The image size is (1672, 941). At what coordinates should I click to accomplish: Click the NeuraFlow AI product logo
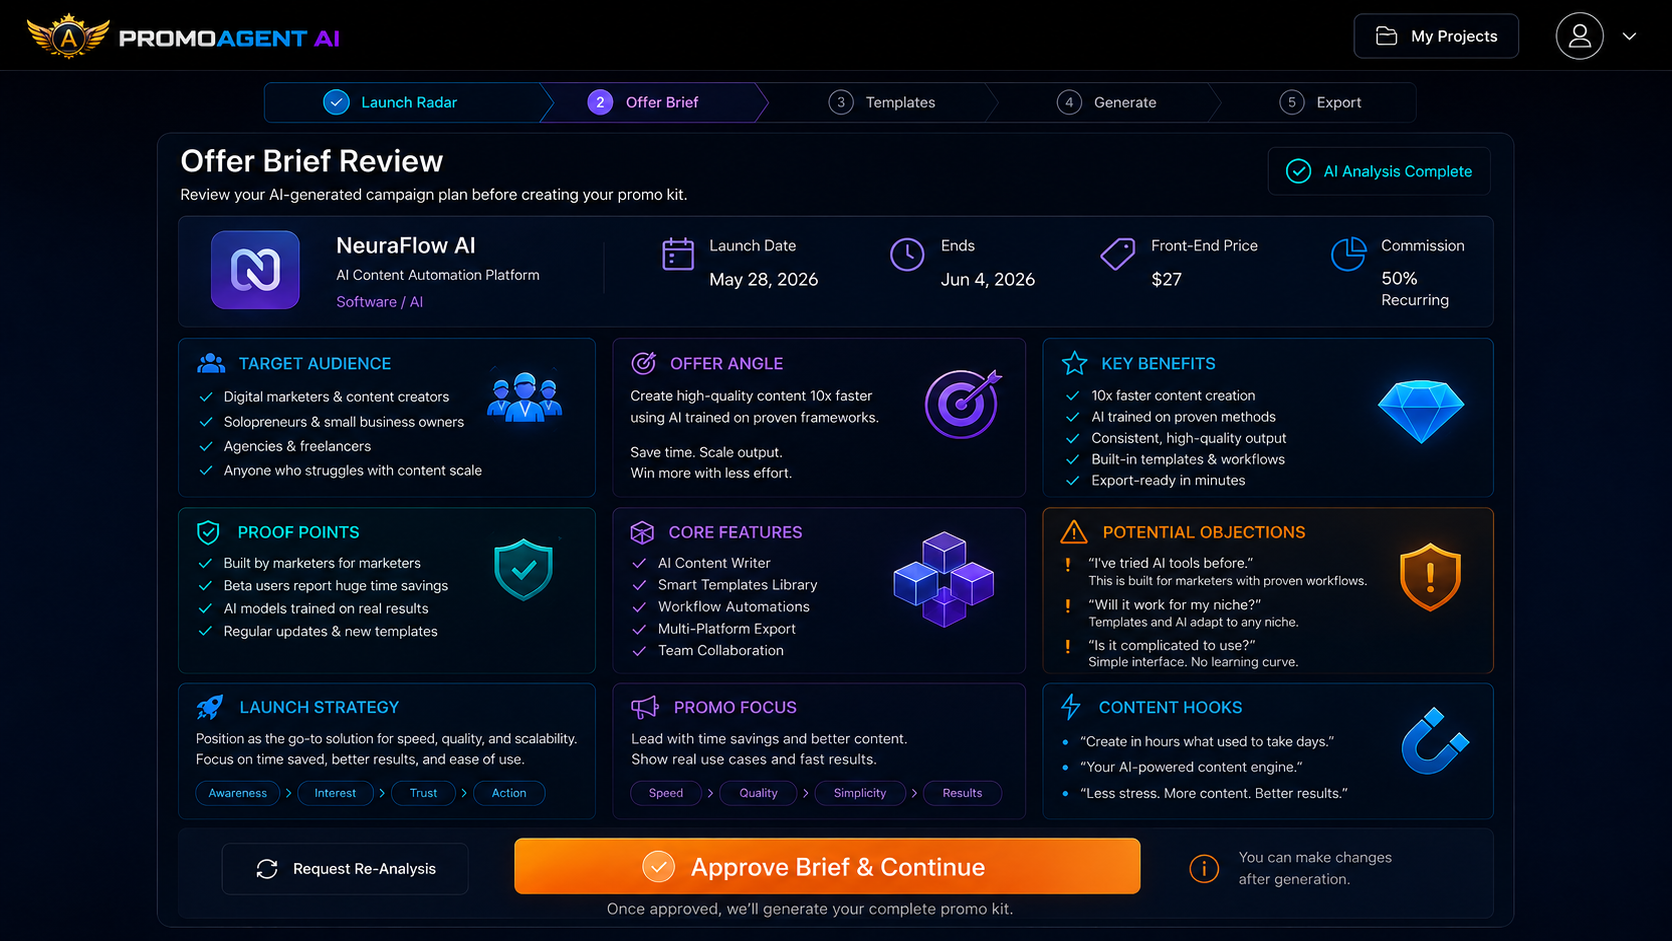pos(255,270)
